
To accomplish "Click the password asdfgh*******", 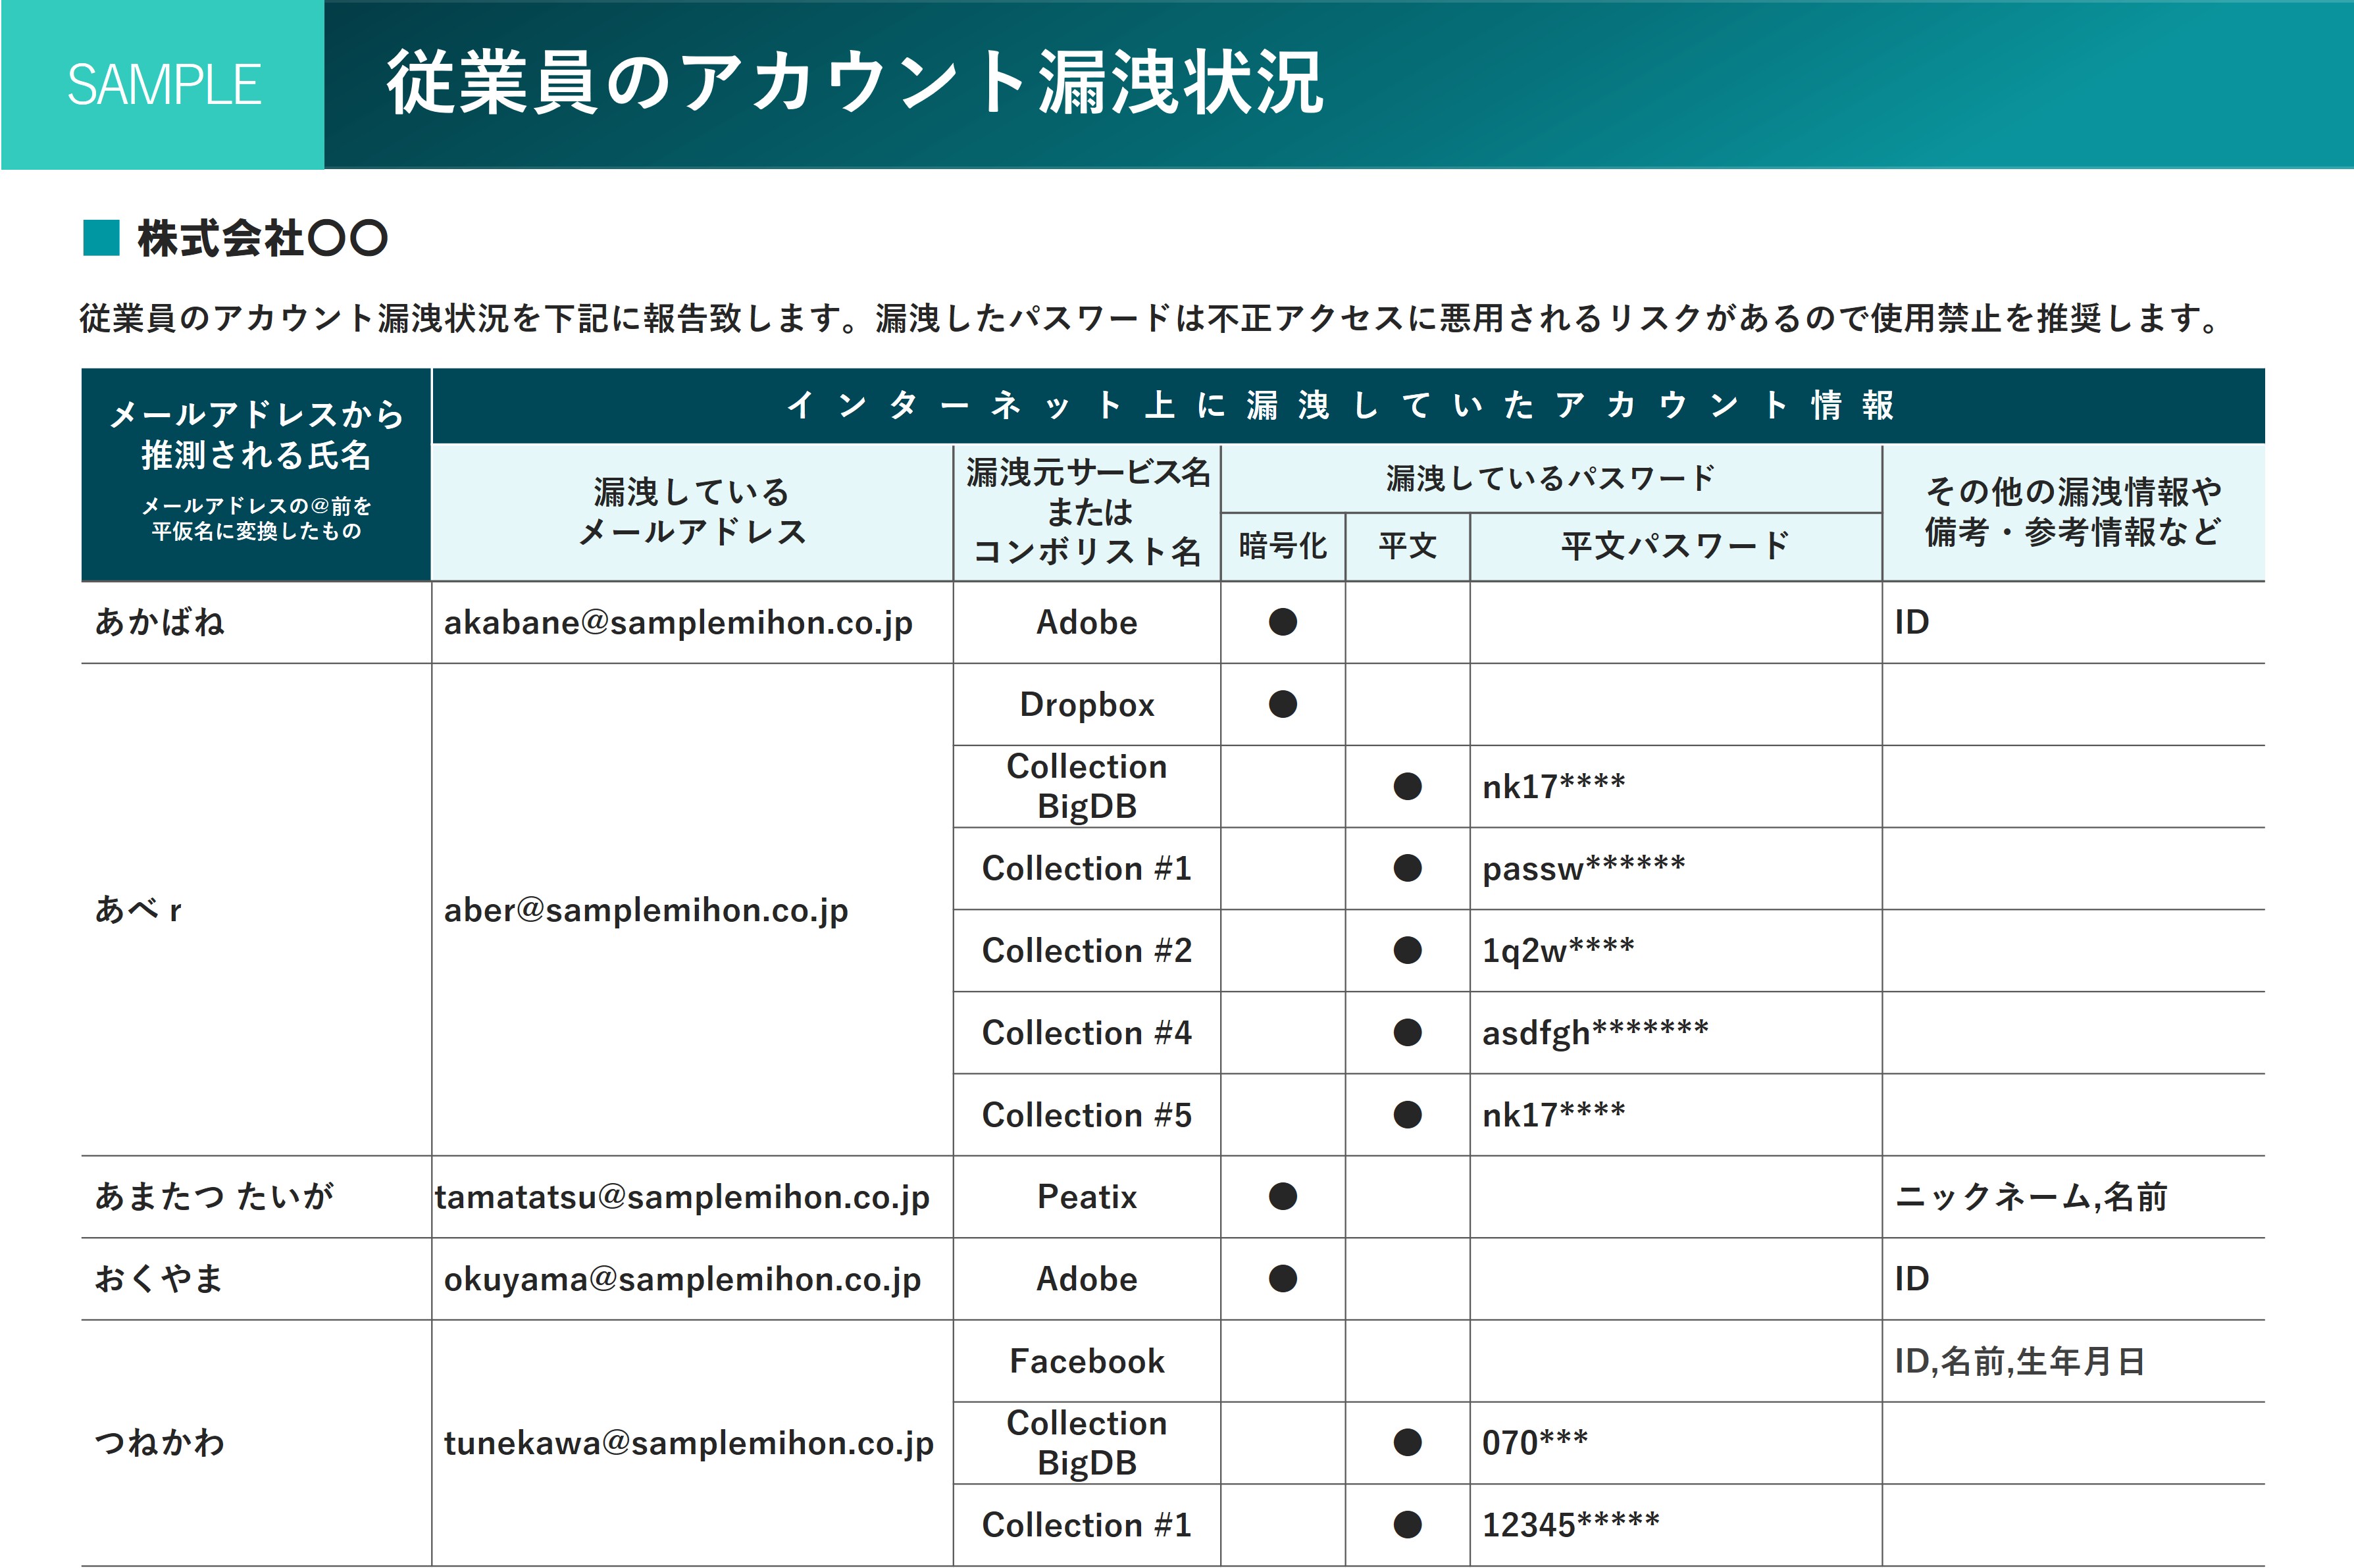I will (x=1595, y=1033).
